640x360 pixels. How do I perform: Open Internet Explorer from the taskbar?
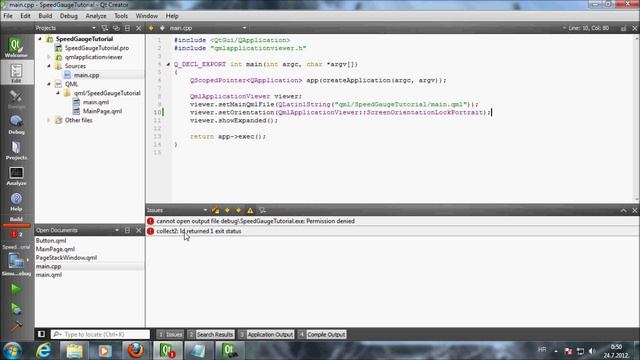[x=44, y=351]
